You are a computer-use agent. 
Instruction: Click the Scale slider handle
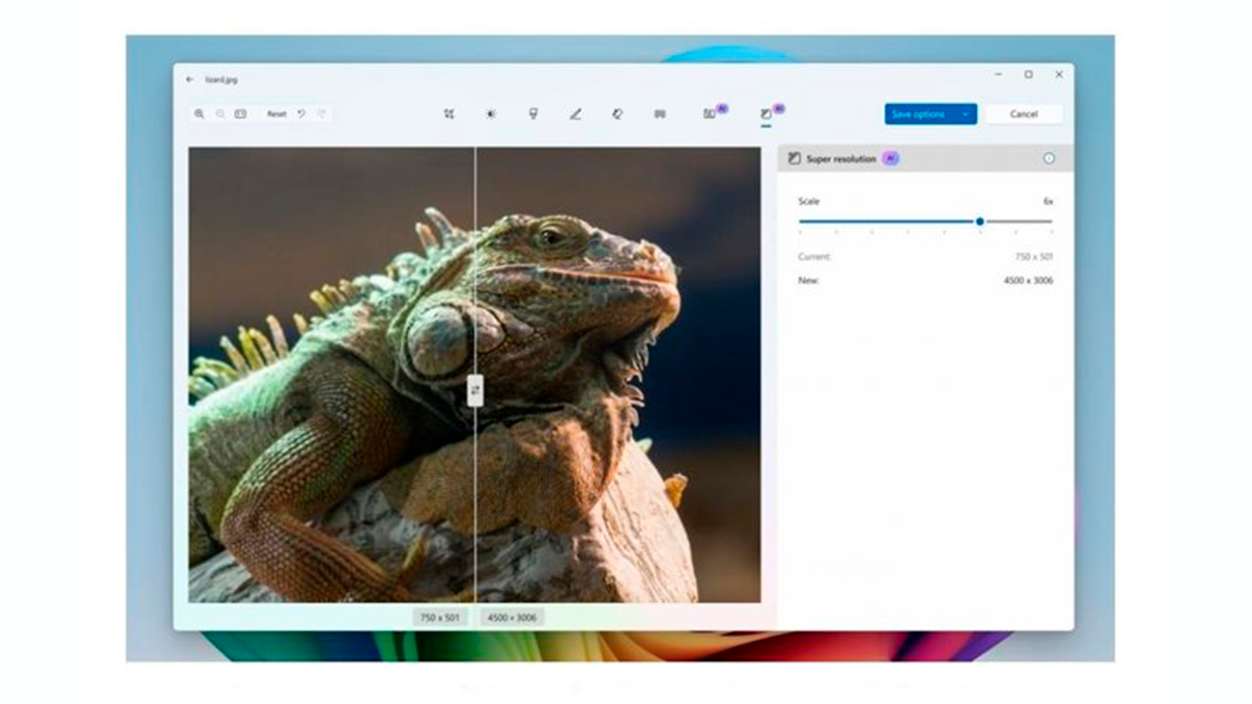980,222
